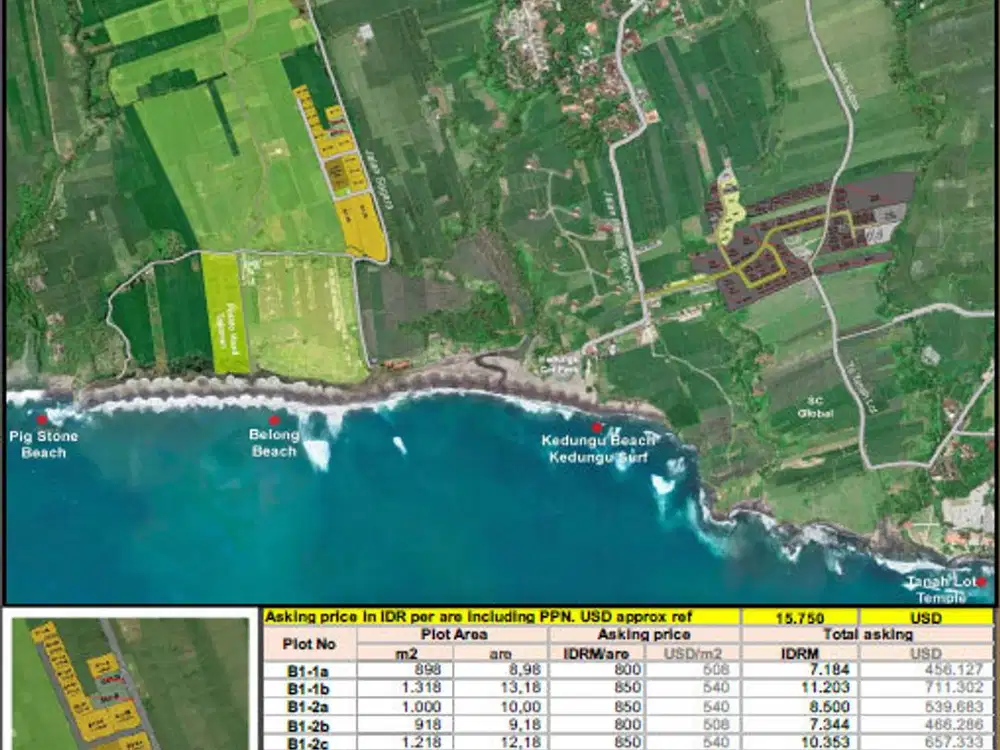The height and width of the screenshot is (750, 1000).
Task: Select the B1-2c plot row label
Action: [310, 741]
